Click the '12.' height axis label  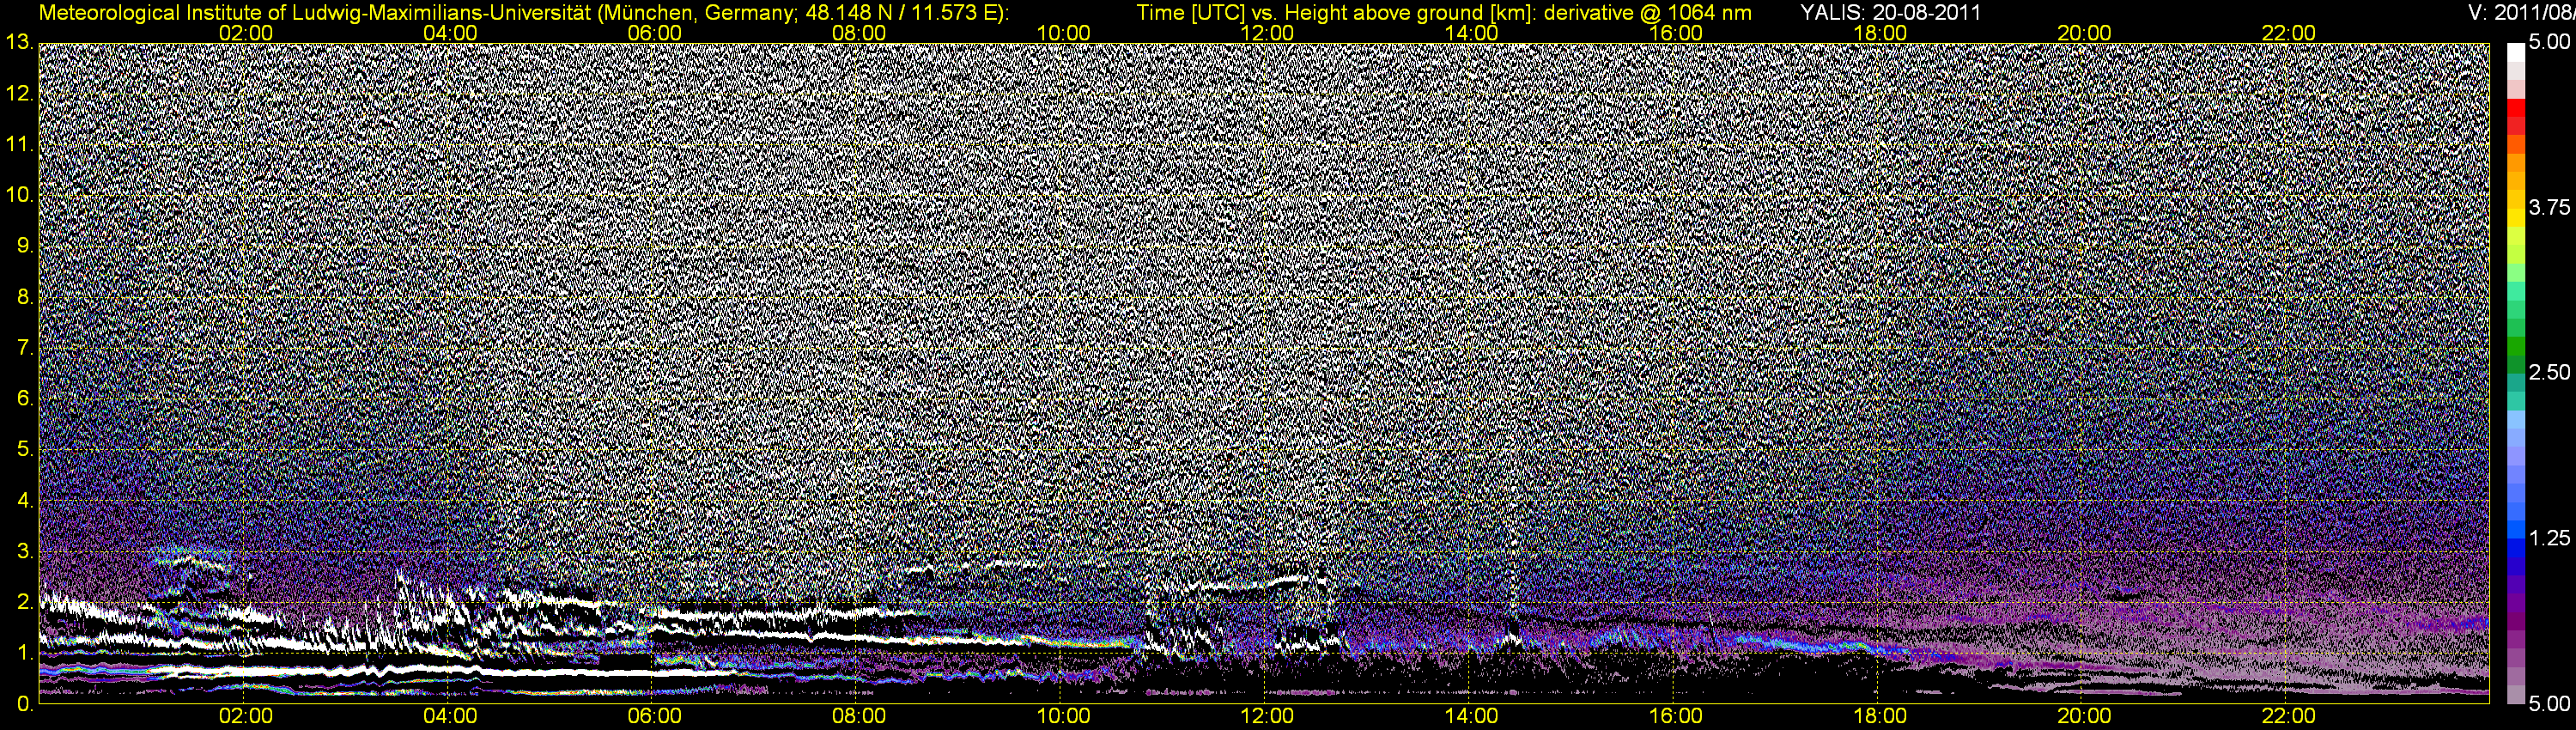[19, 93]
